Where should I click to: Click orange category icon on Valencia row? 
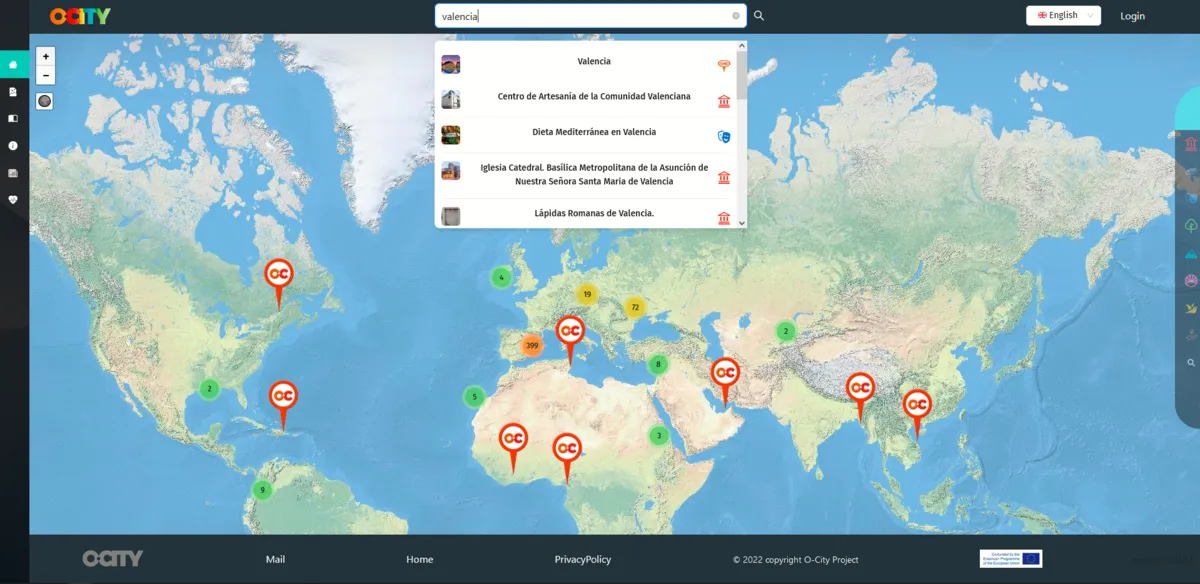point(724,65)
